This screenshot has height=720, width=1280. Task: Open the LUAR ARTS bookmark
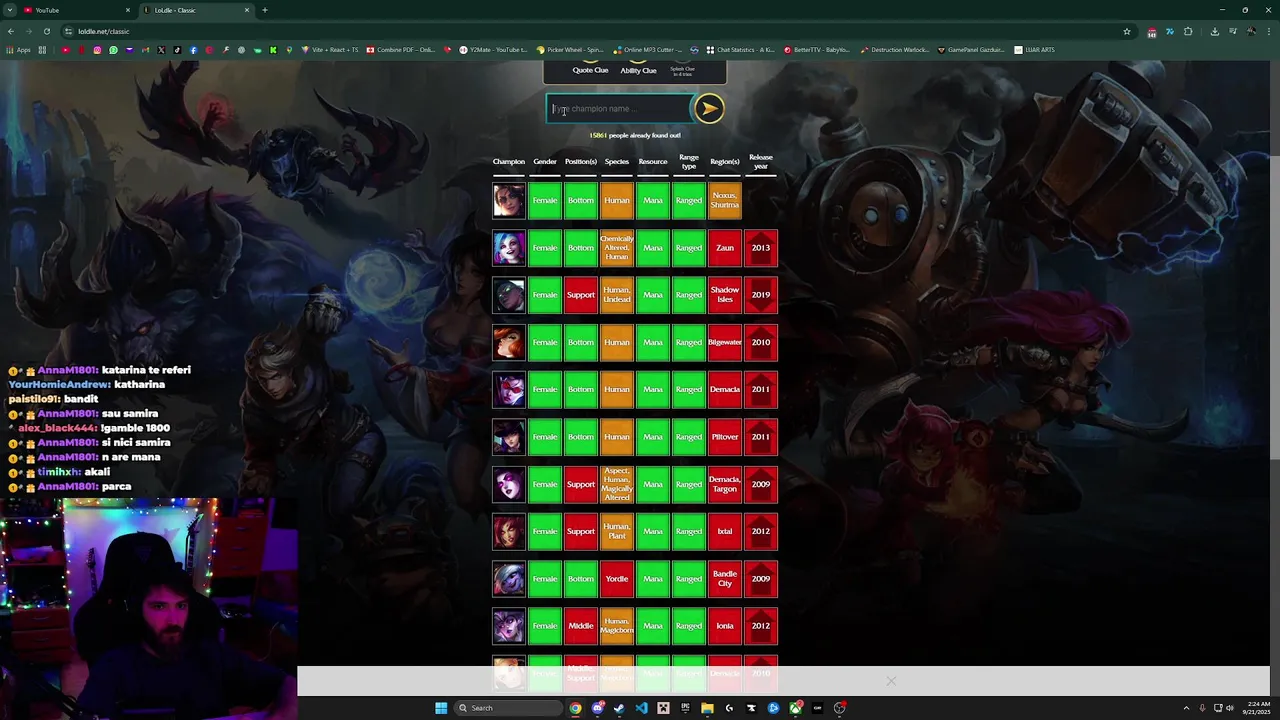[1034, 50]
